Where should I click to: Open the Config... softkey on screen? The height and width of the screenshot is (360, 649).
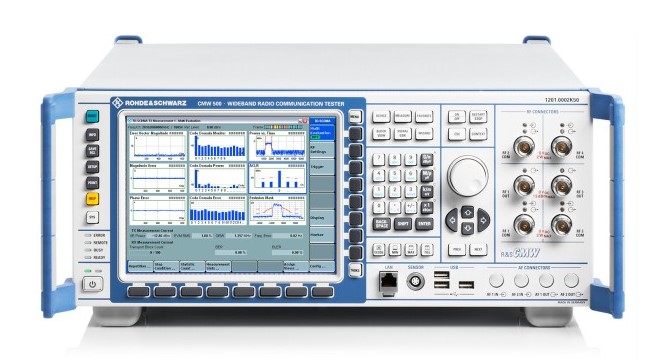click(322, 266)
